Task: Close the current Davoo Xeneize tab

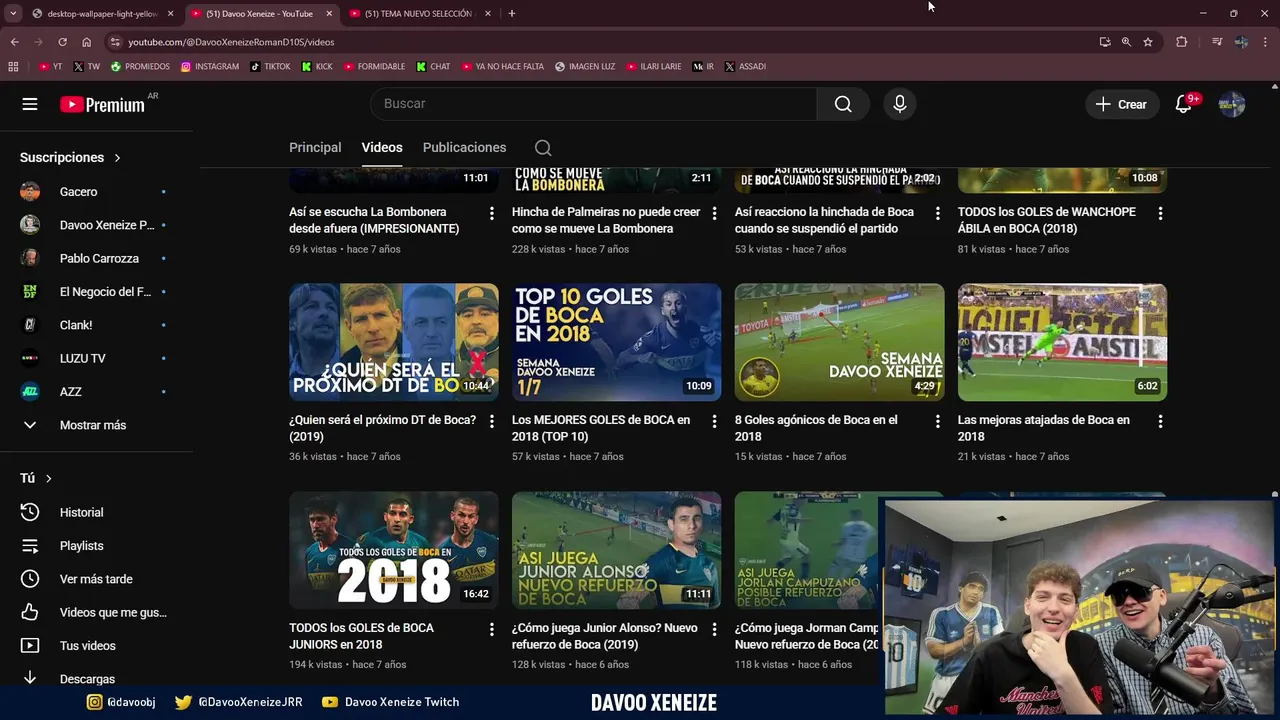Action: (329, 14)
